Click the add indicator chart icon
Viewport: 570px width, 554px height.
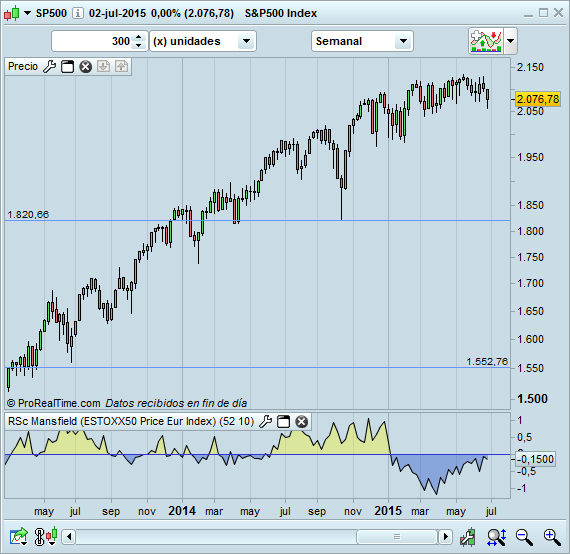click(x=486, y=41)
